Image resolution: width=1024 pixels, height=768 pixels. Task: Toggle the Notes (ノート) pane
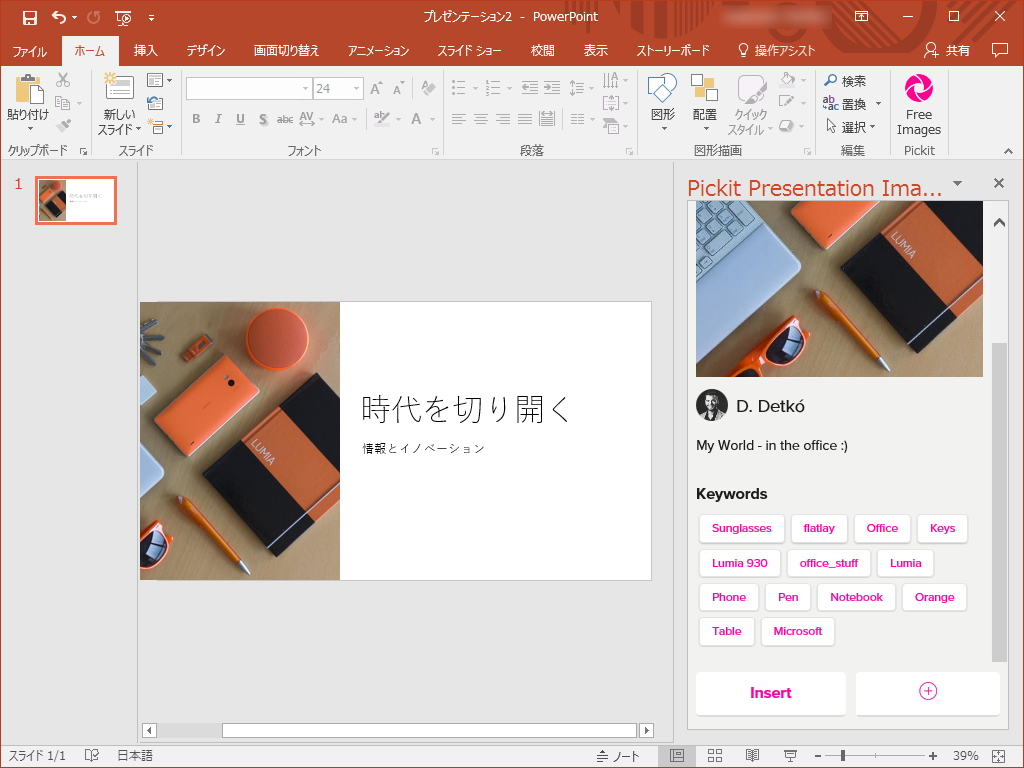[617, 756]
